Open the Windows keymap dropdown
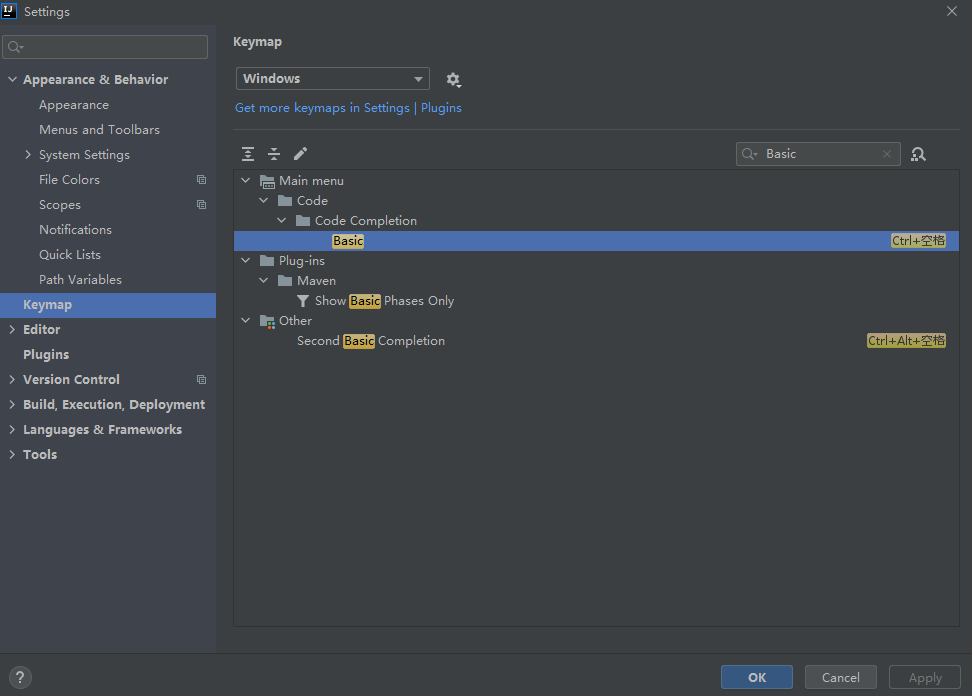This screenshot has width=972, height=696. (x=333, y=79)
